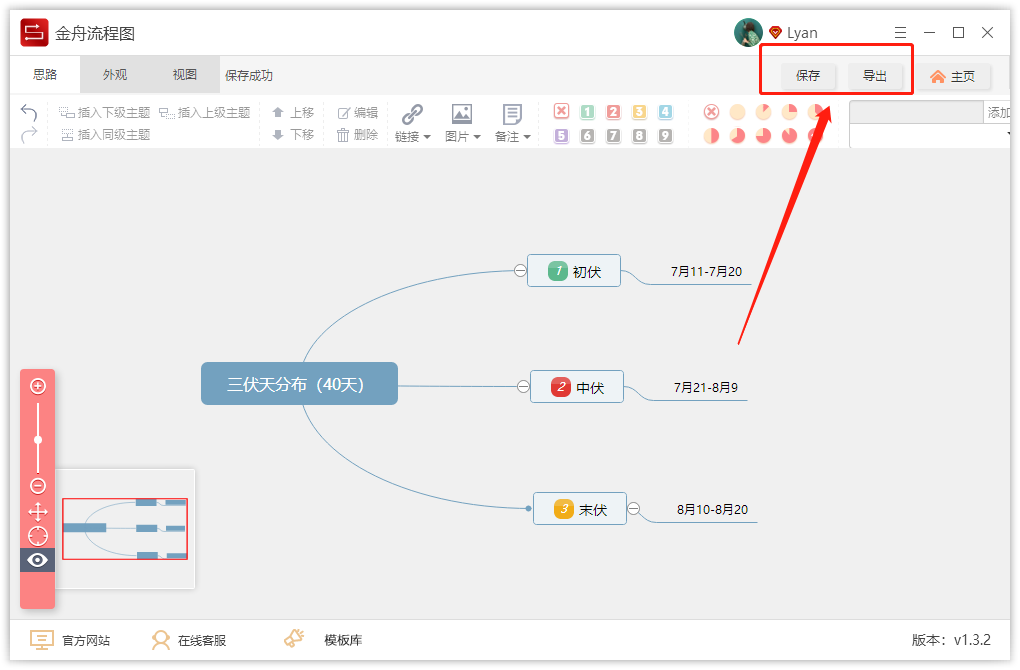Click the note page icon

click(512, 114)
